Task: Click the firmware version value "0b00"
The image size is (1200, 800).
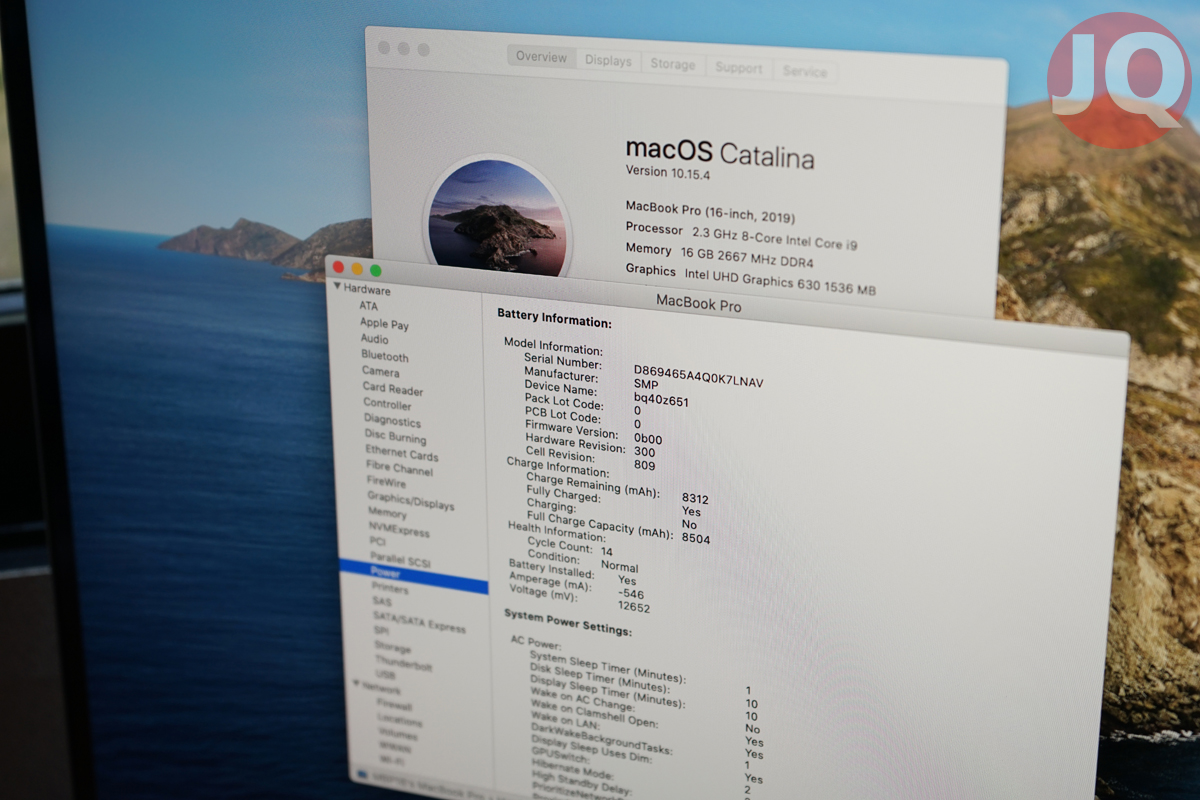Action: click(x=648, y=438)
